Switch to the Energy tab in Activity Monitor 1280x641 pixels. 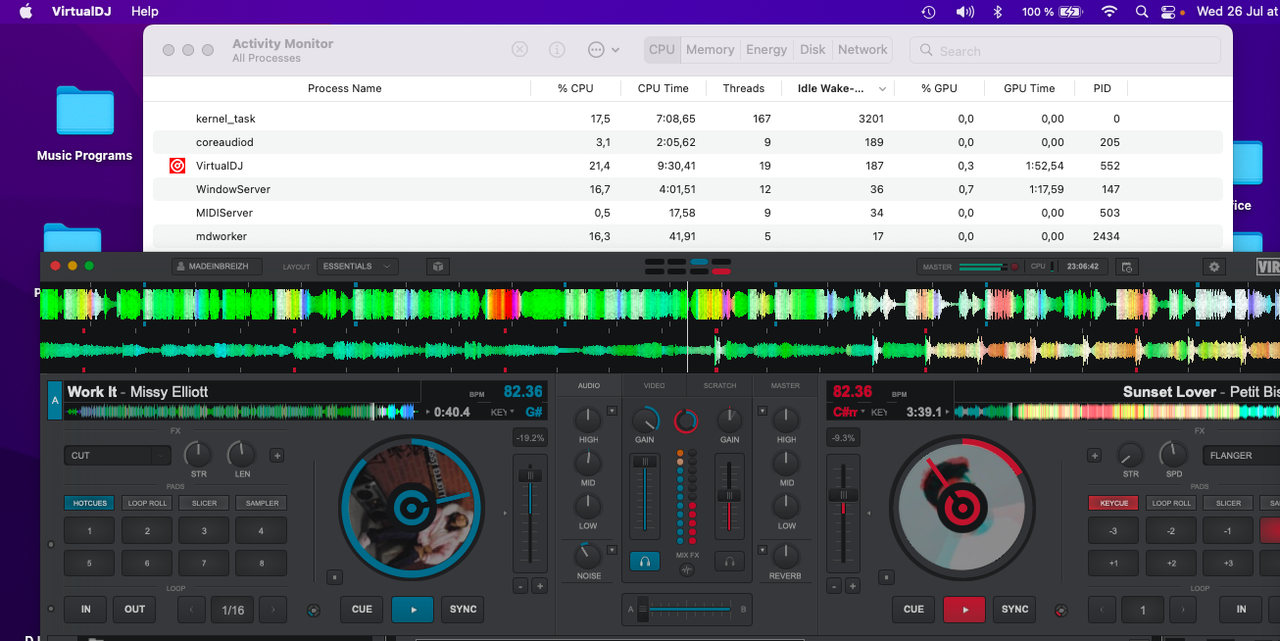point(767,49)
